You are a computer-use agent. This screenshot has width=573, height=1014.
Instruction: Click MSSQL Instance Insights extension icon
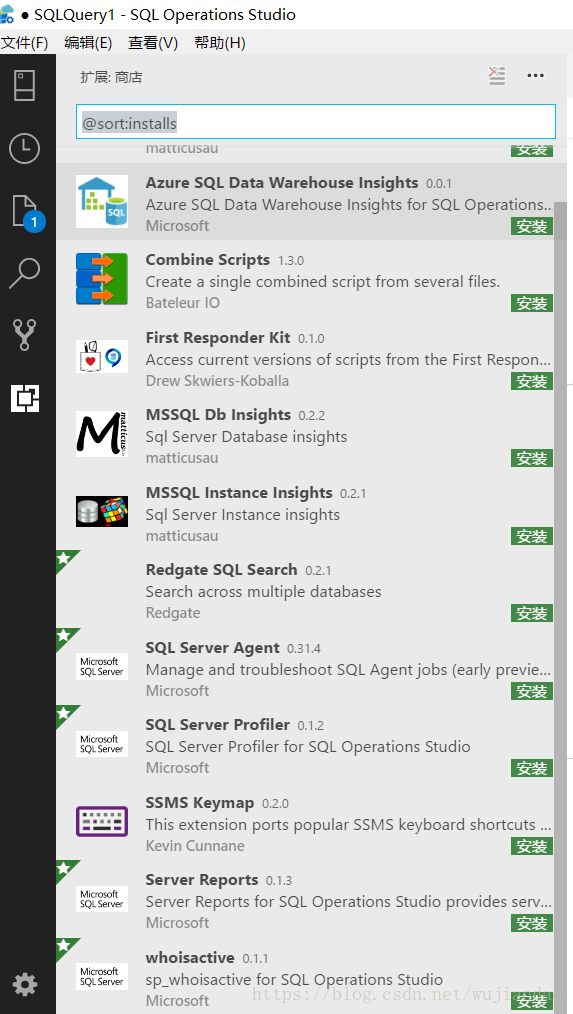102,512
